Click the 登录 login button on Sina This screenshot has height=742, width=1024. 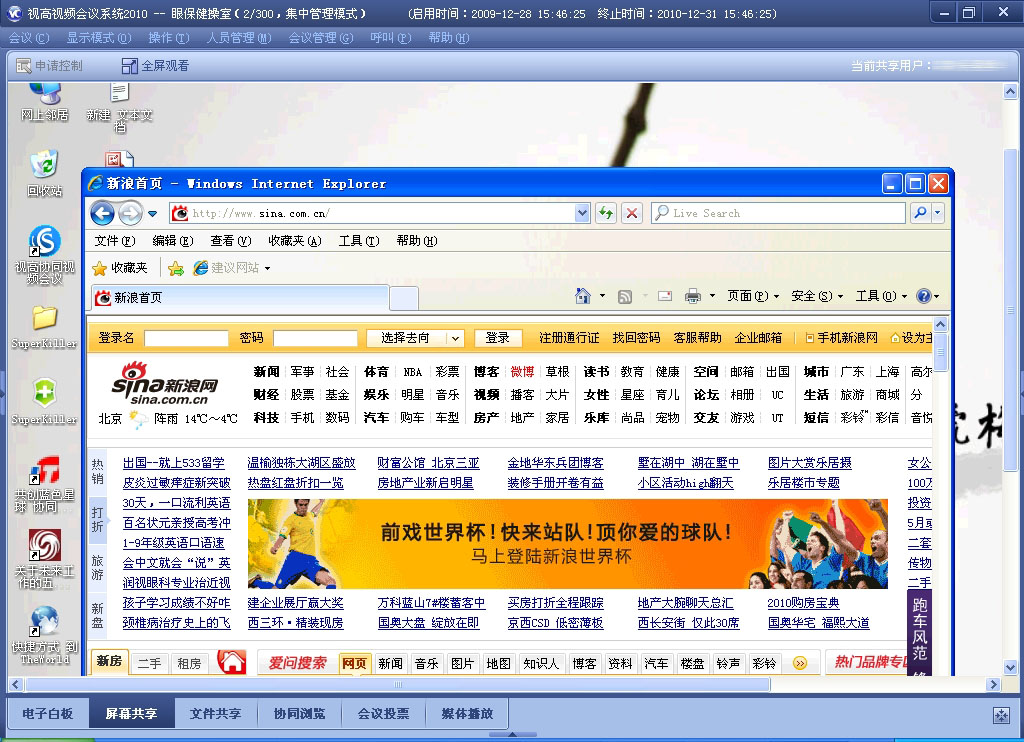498,338
